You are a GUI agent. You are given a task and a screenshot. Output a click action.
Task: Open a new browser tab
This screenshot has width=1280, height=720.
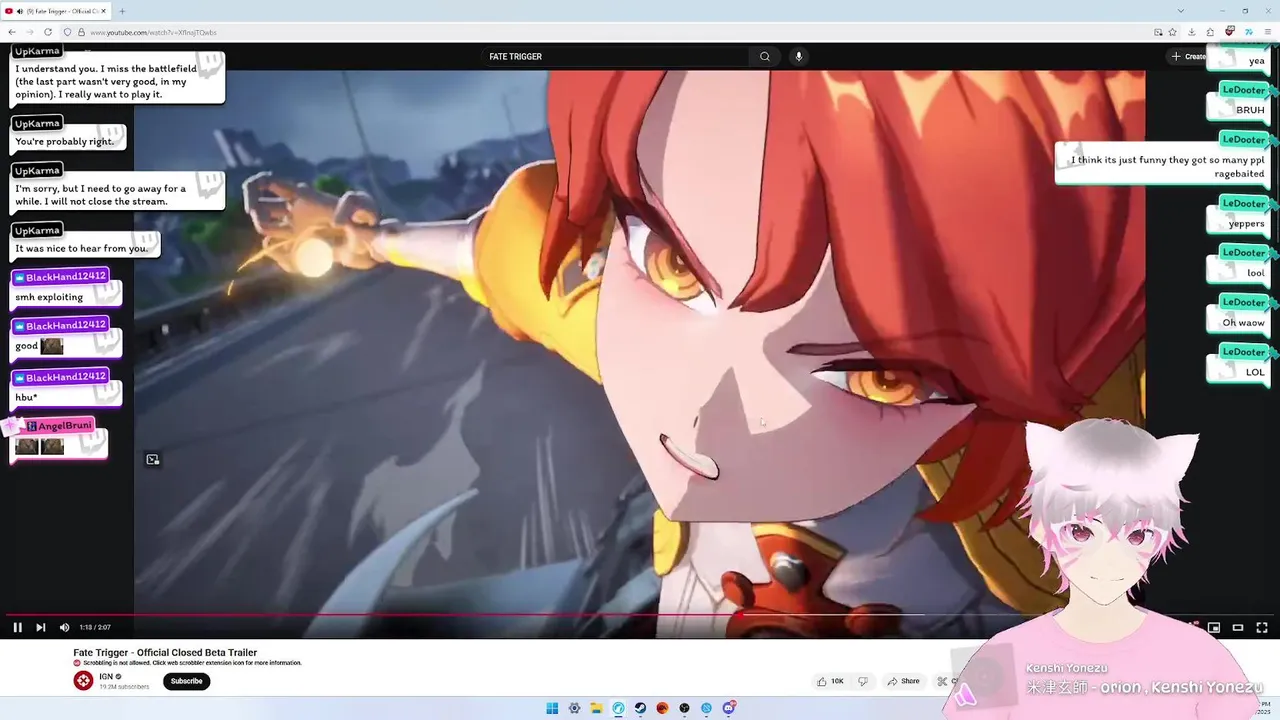point(122,11)
